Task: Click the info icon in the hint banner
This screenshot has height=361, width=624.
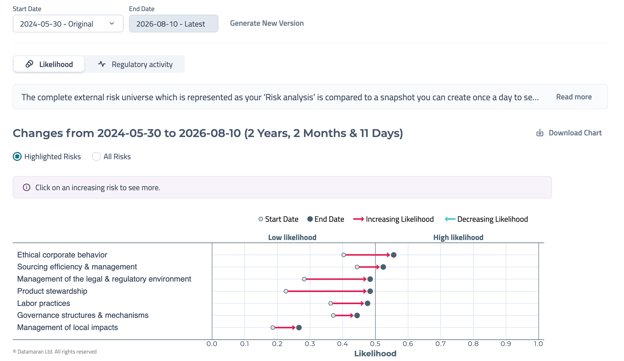Action: pyautogui.click(x=26, y=187)
